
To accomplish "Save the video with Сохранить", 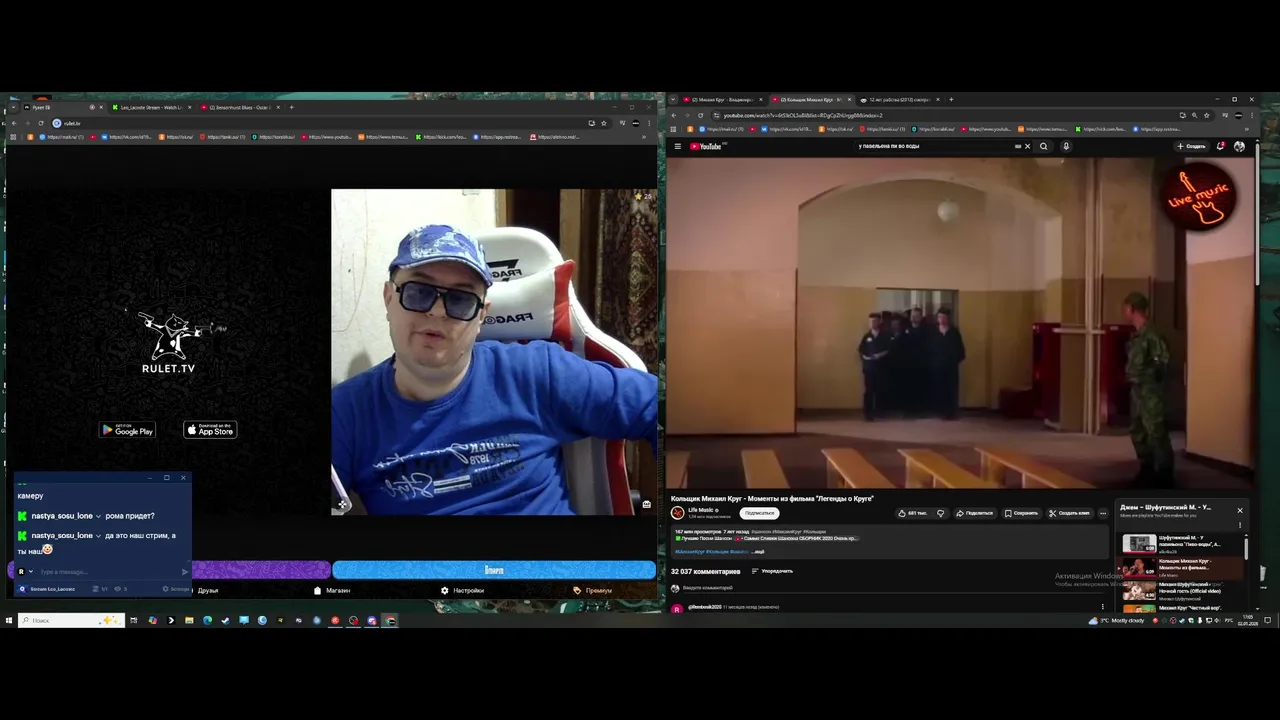I will (x=1021, y=513).
